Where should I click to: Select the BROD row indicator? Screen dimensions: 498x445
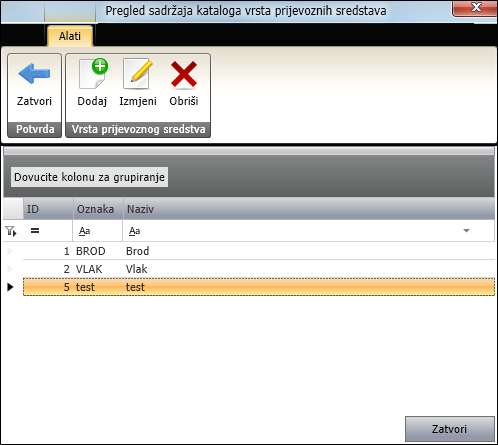10,251
